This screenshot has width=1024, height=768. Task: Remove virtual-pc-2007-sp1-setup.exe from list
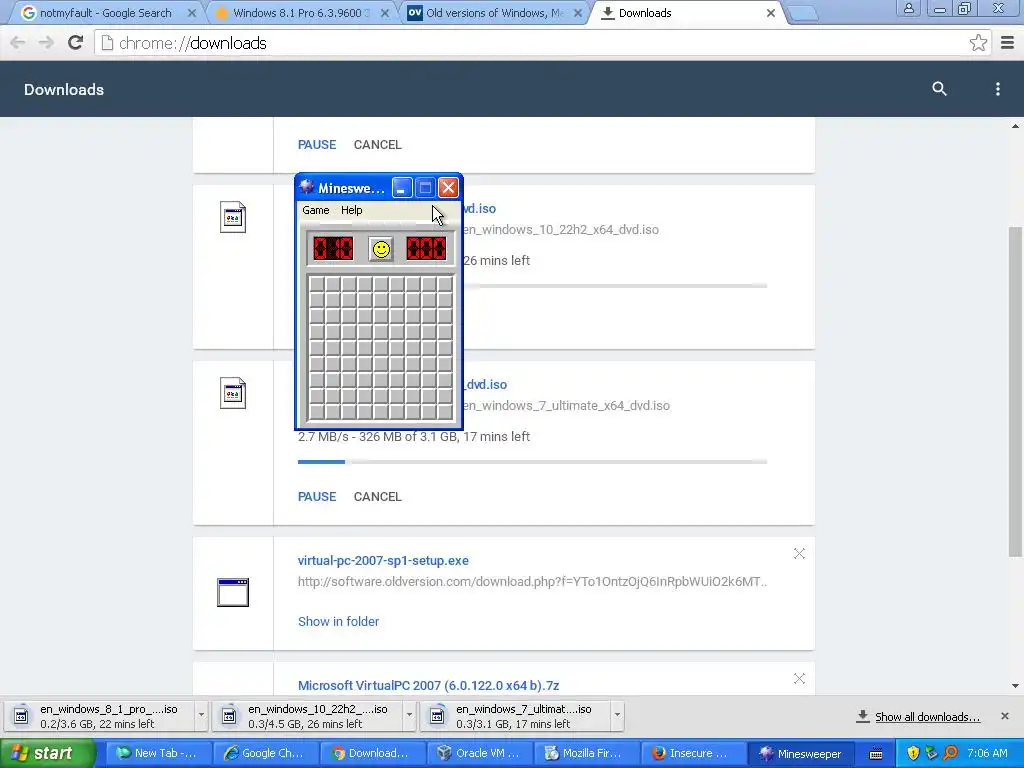point(799,554)
